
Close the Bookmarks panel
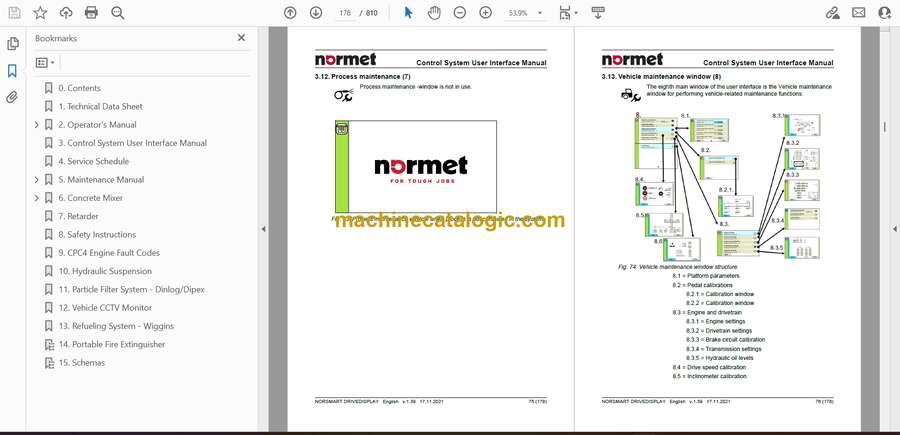241,38
